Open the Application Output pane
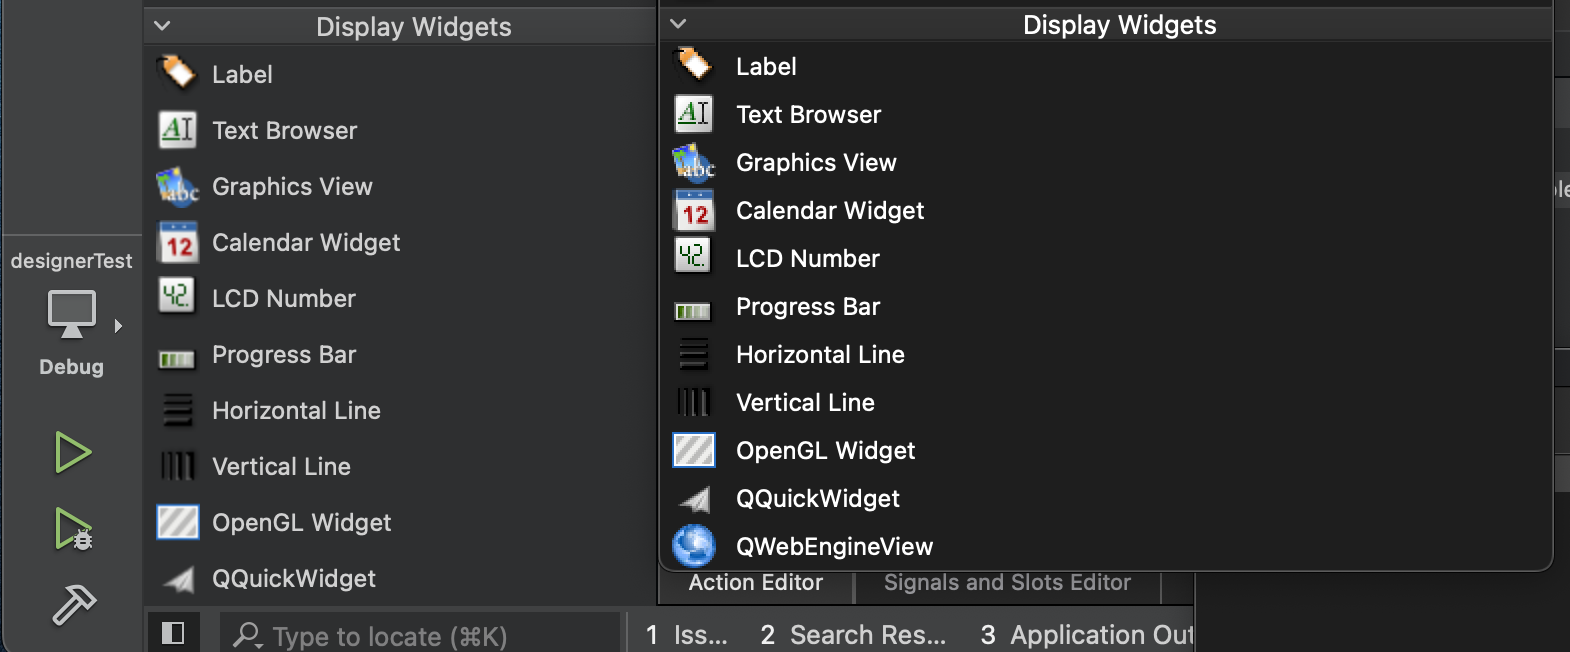This screenshot has height=652, width=1570. pos(1087,635)
